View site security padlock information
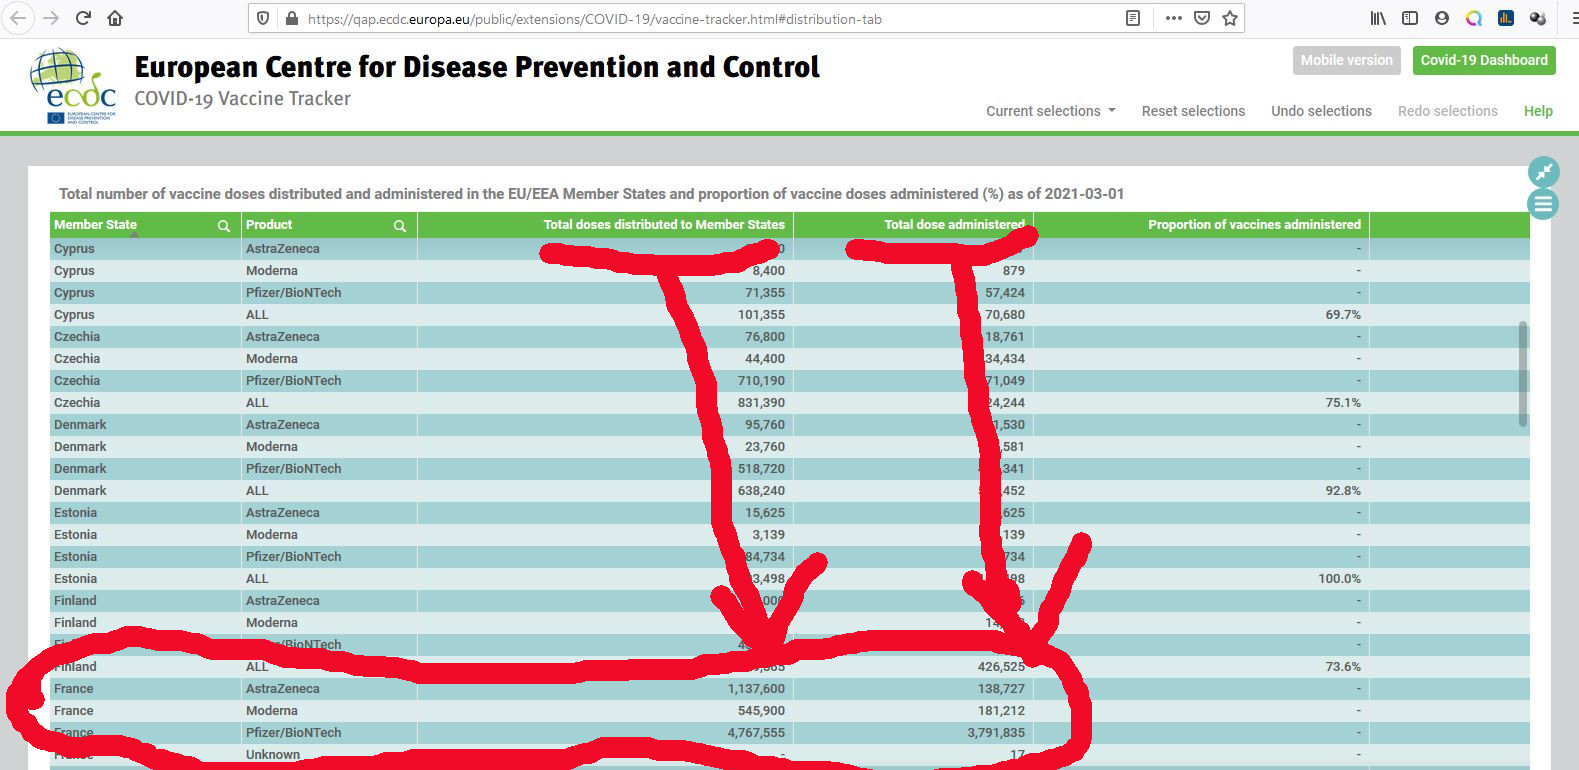This screenshot has width=1579, height=770. (291, 18)
